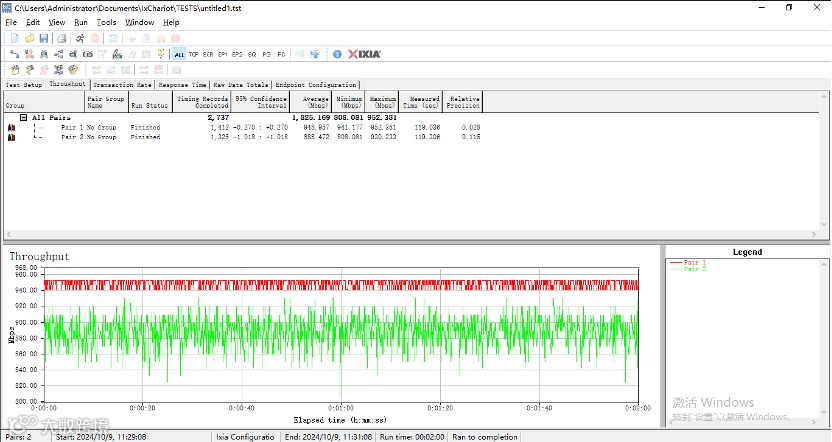
Task: Open the File menu
Action: coord(11,22)
